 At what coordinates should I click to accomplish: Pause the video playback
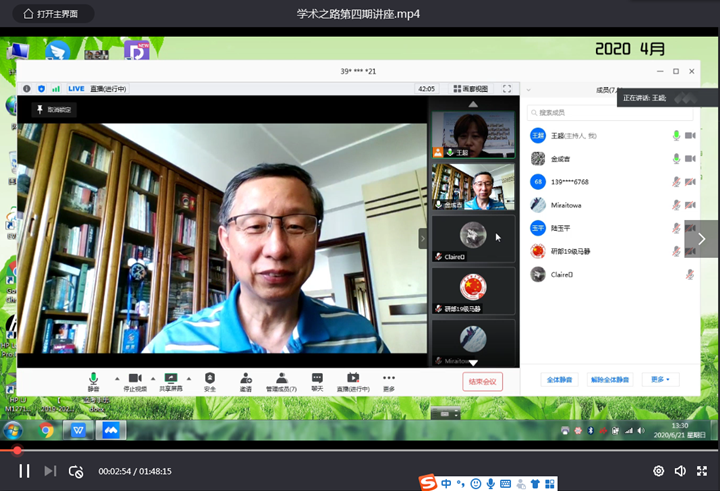24,471
